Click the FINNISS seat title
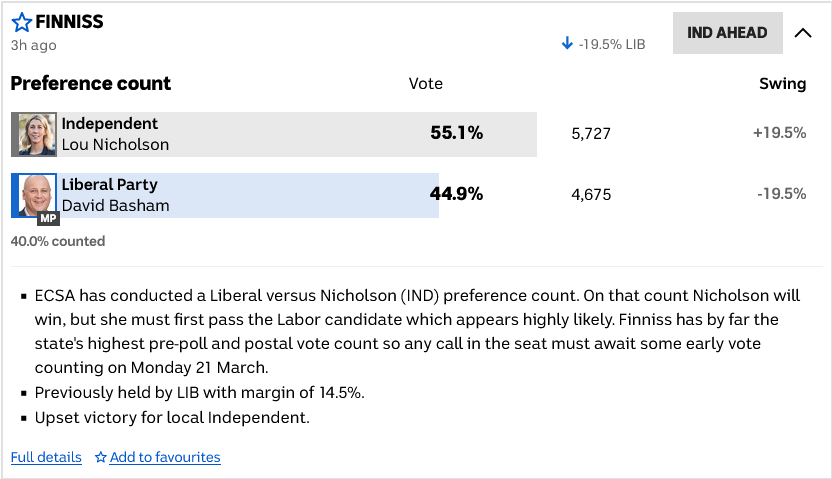This screenshot has width=832, height=479. click(69, 21)
